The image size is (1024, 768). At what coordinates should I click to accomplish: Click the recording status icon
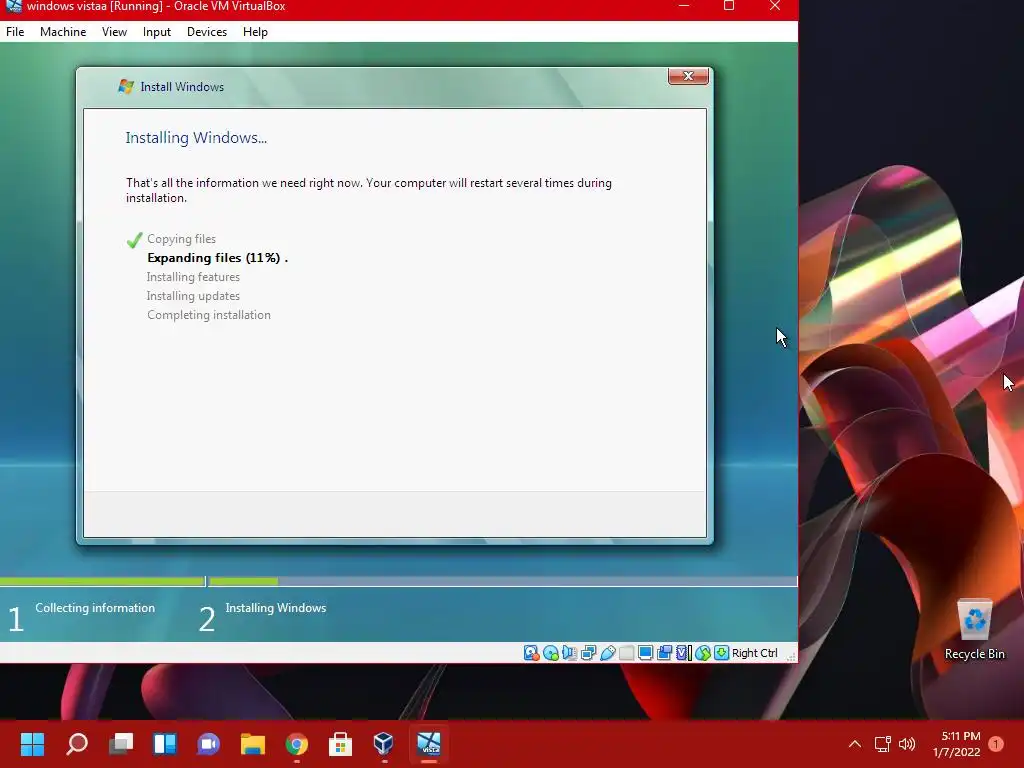point(664,652)
